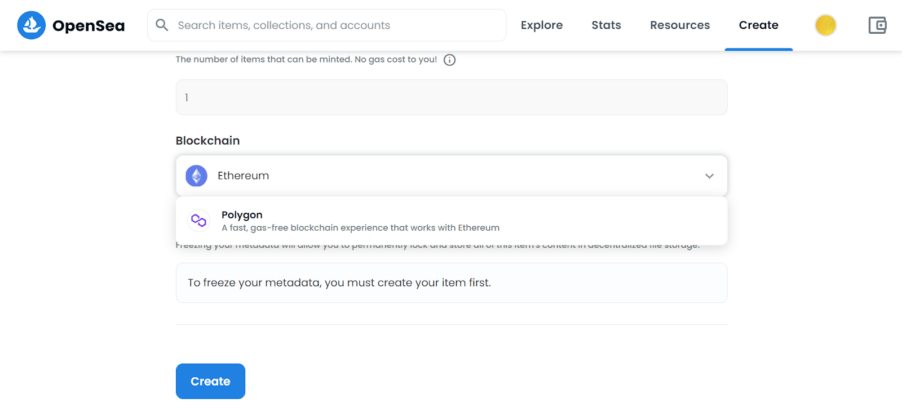Switch to the Create tab in navbar
The image size is (902, 420).
click(x=758, y=25)
